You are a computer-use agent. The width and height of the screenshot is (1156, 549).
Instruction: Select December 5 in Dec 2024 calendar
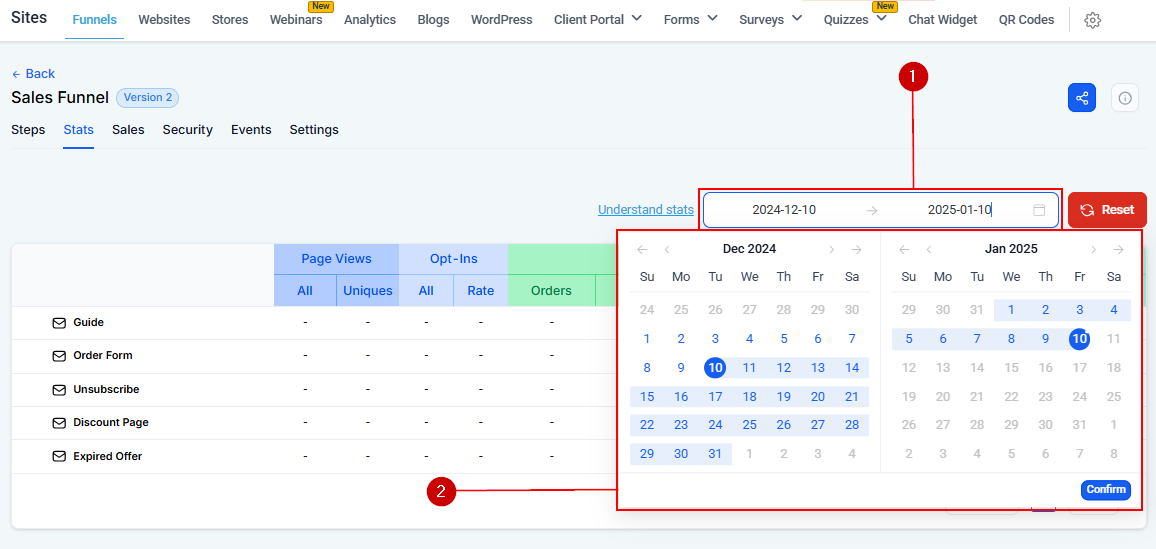click(x=784, y=339)
